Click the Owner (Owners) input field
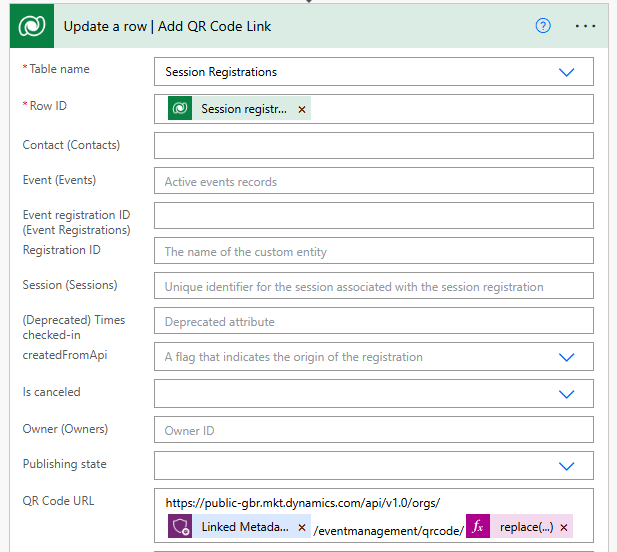The height and width of the screenshot is (552, 617). pos(373,430)
